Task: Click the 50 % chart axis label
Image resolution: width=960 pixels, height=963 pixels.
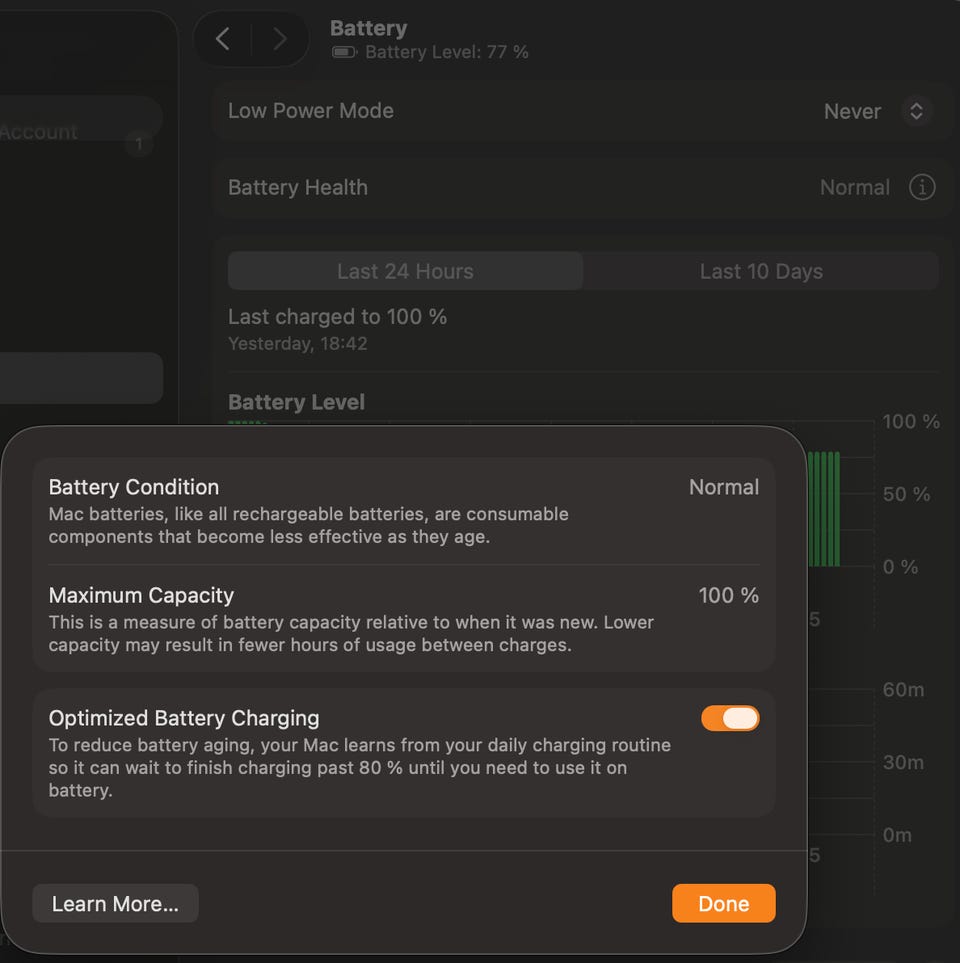Action: pyautogui.click(x=906, y=494)
